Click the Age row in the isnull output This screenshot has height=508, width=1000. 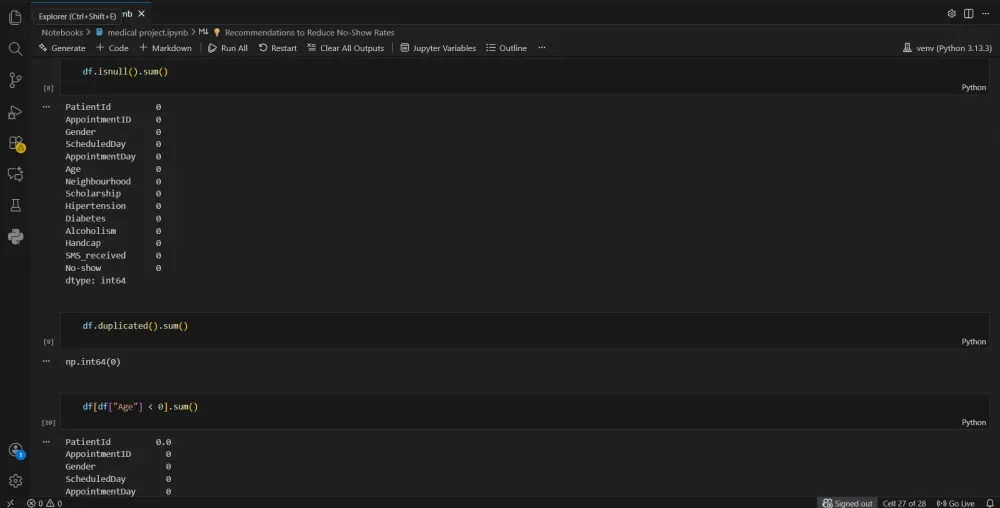pos(113,169)
